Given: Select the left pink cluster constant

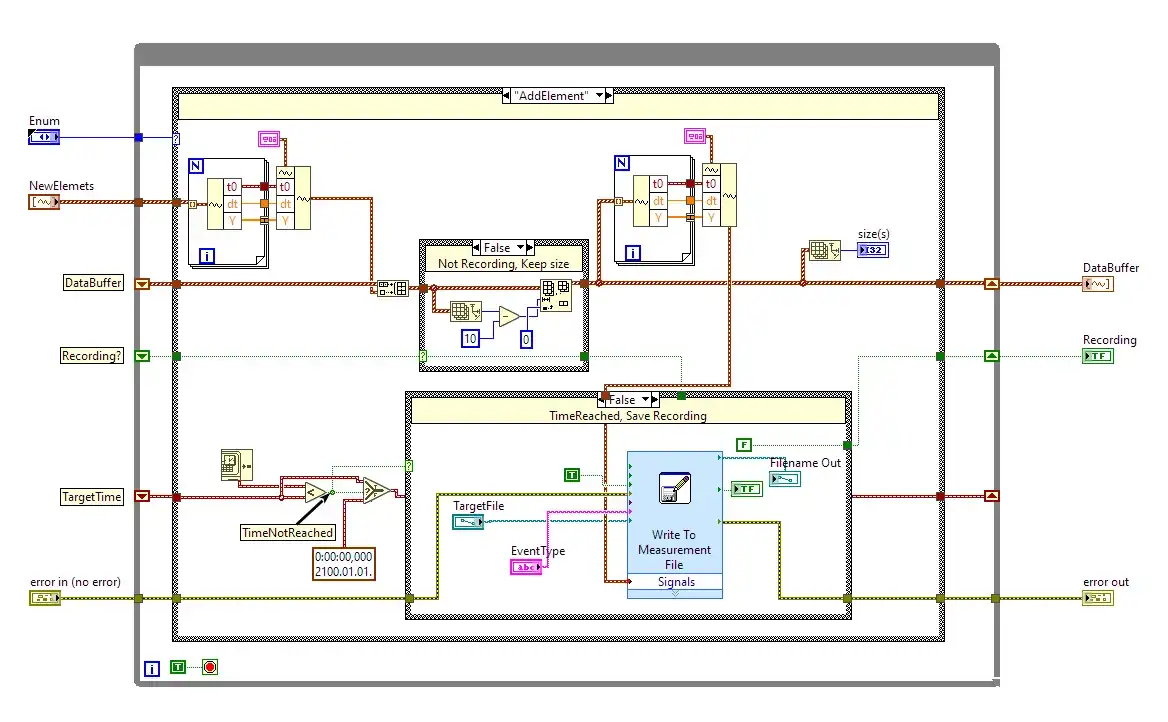Looking at the screenshot, I should tap(269, 139).
